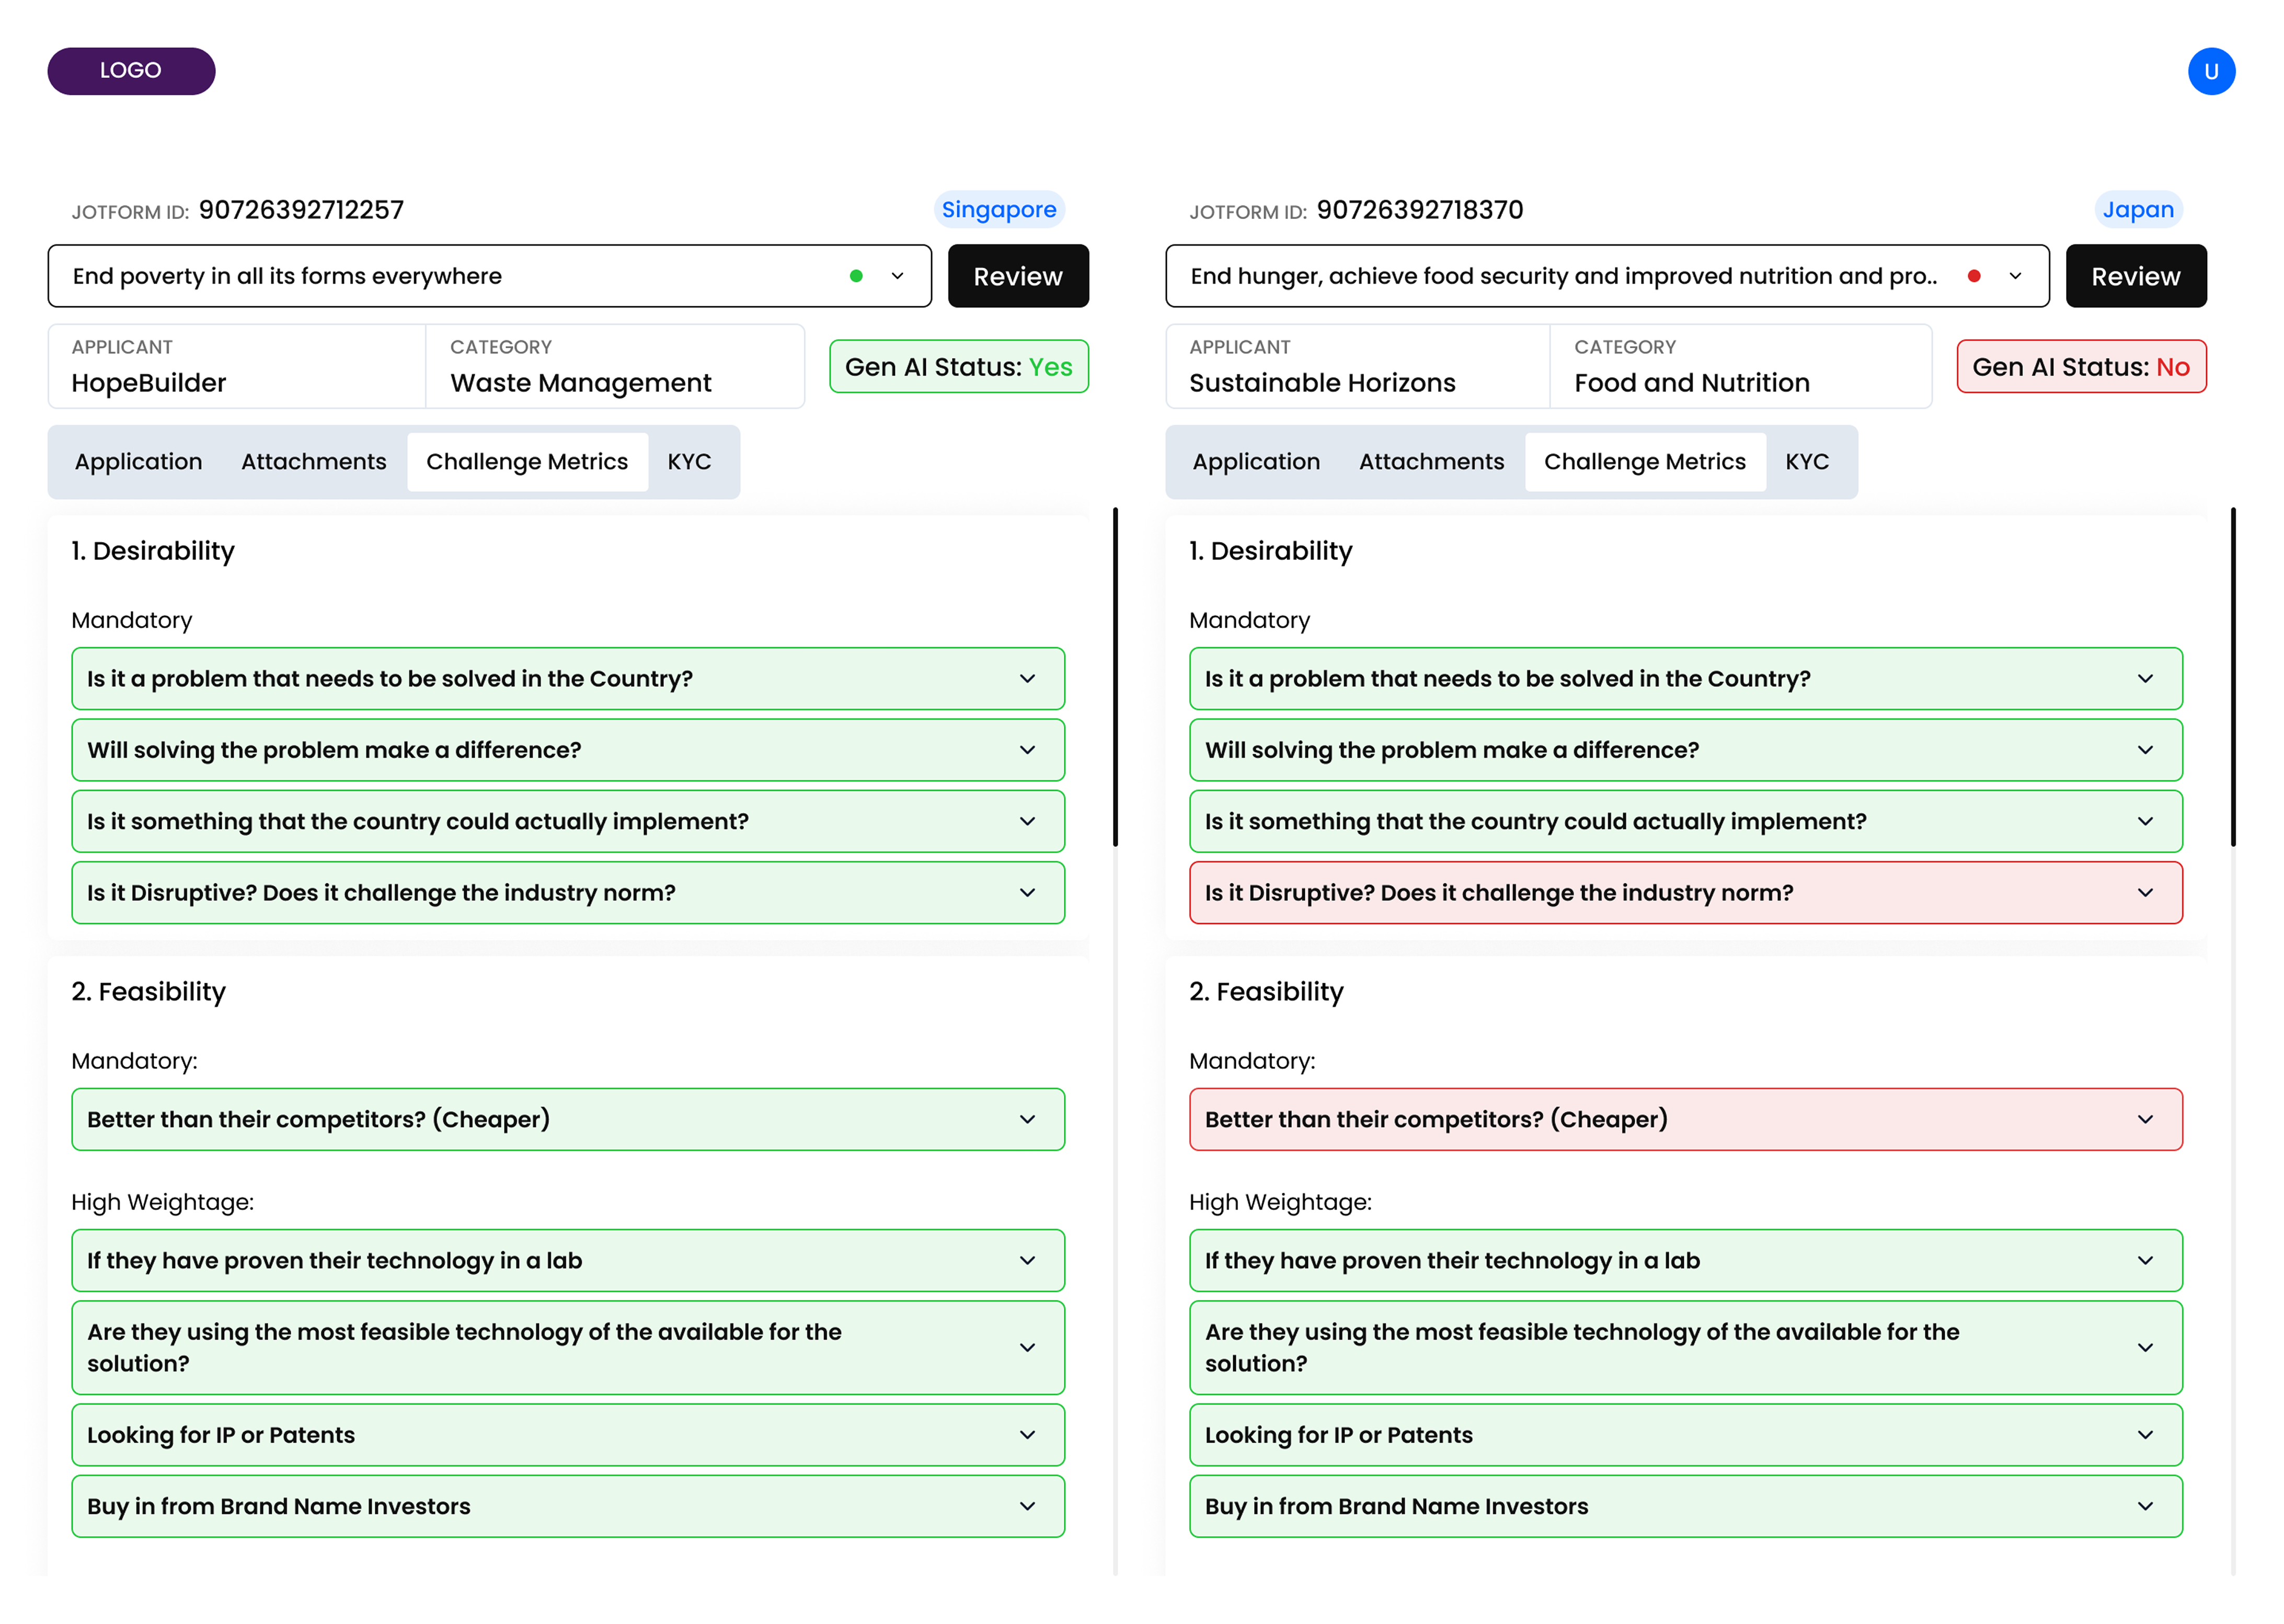
Task: Select Sustainable Horizons' Challenge Metrics tab
Action: pyautogui.click(x=1645, y=462)
